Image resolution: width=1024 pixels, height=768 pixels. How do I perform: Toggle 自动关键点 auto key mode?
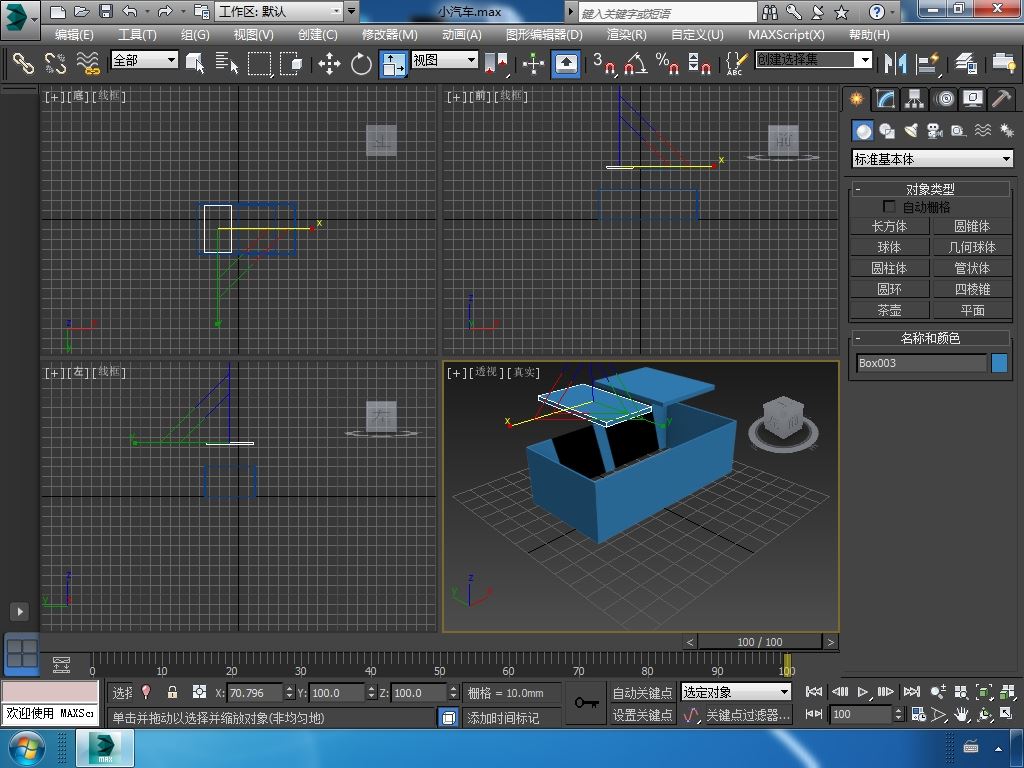pos(642,692)
